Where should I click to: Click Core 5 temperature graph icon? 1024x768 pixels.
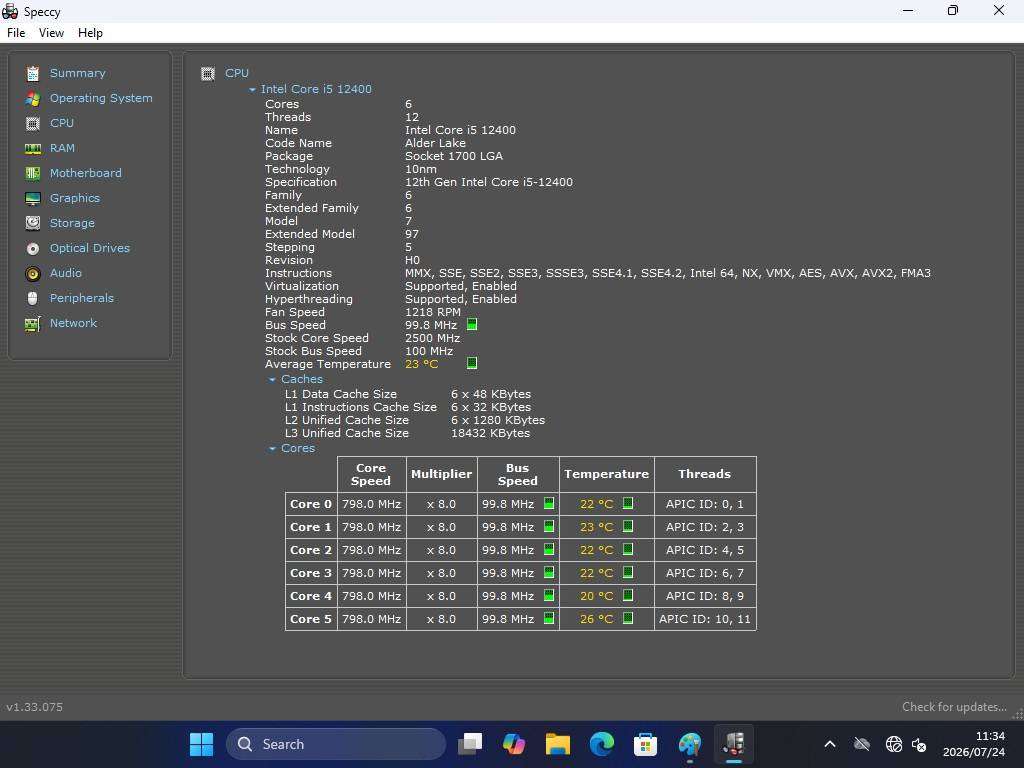[x=628, y=618]
